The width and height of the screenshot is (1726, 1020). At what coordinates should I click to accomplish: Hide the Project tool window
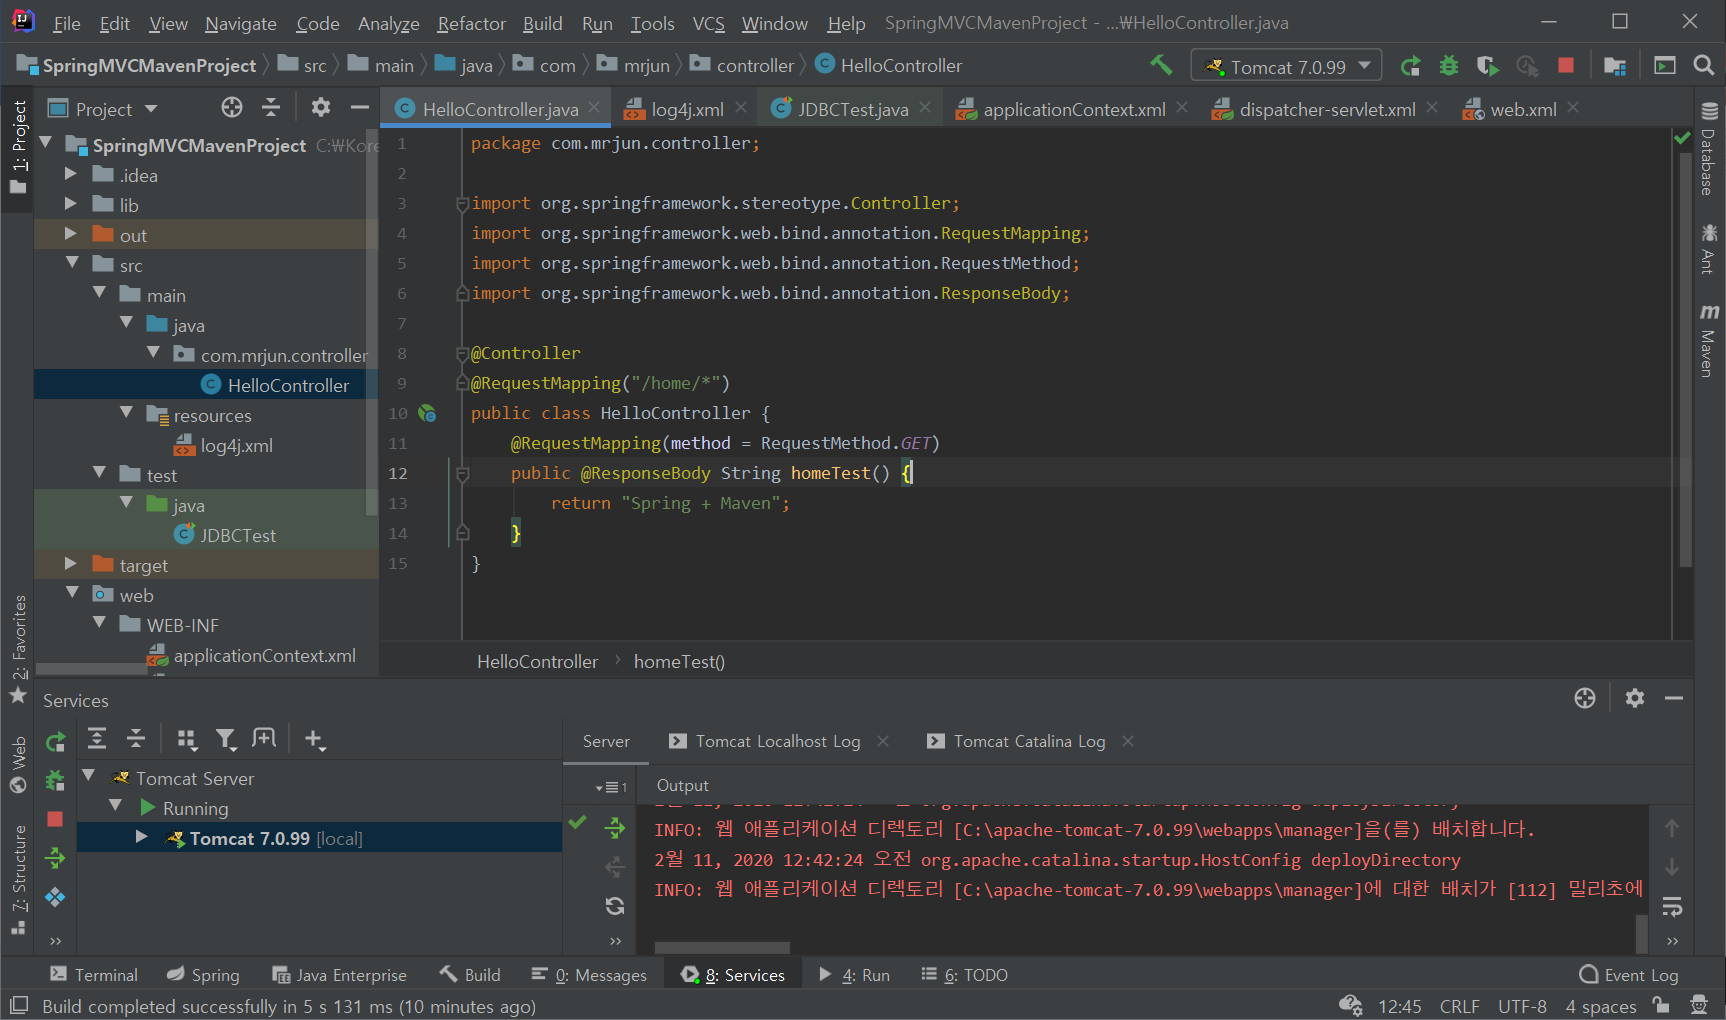coord(360,108)
